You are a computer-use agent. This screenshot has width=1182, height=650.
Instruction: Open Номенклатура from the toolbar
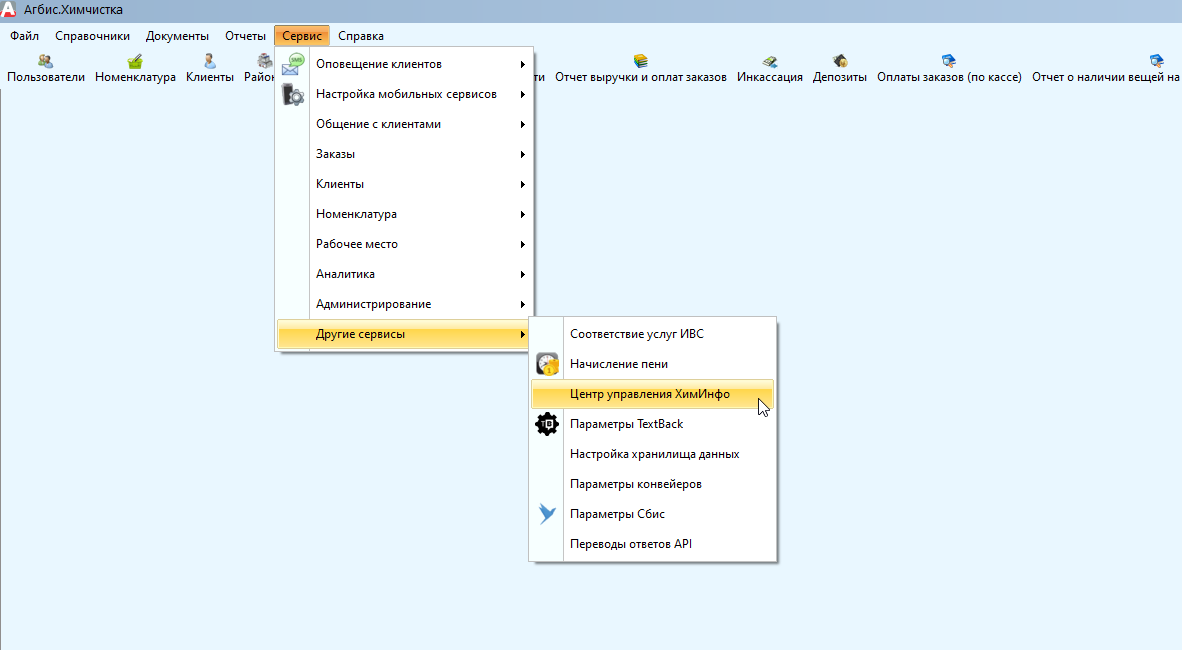tap(135, 62)
